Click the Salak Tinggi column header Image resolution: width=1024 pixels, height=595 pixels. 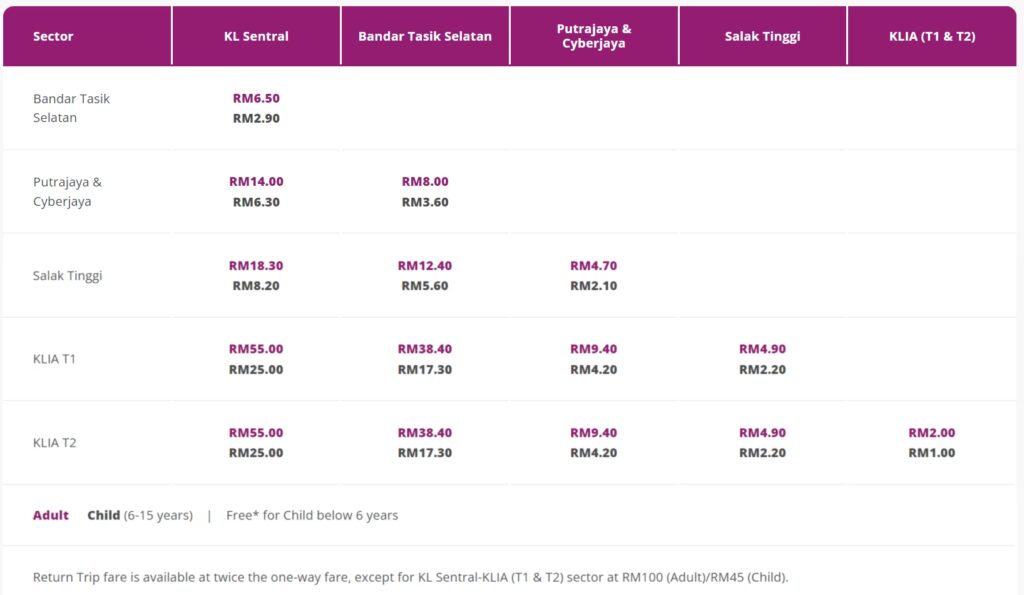pyautogui.click(x=762, y=37)
